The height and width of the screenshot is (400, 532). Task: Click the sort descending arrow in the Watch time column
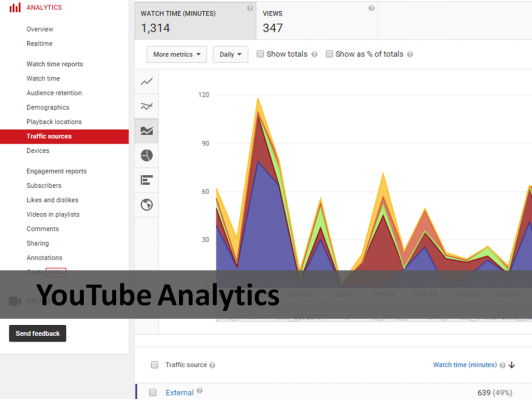pyautogui.click(x=512, y=365)
